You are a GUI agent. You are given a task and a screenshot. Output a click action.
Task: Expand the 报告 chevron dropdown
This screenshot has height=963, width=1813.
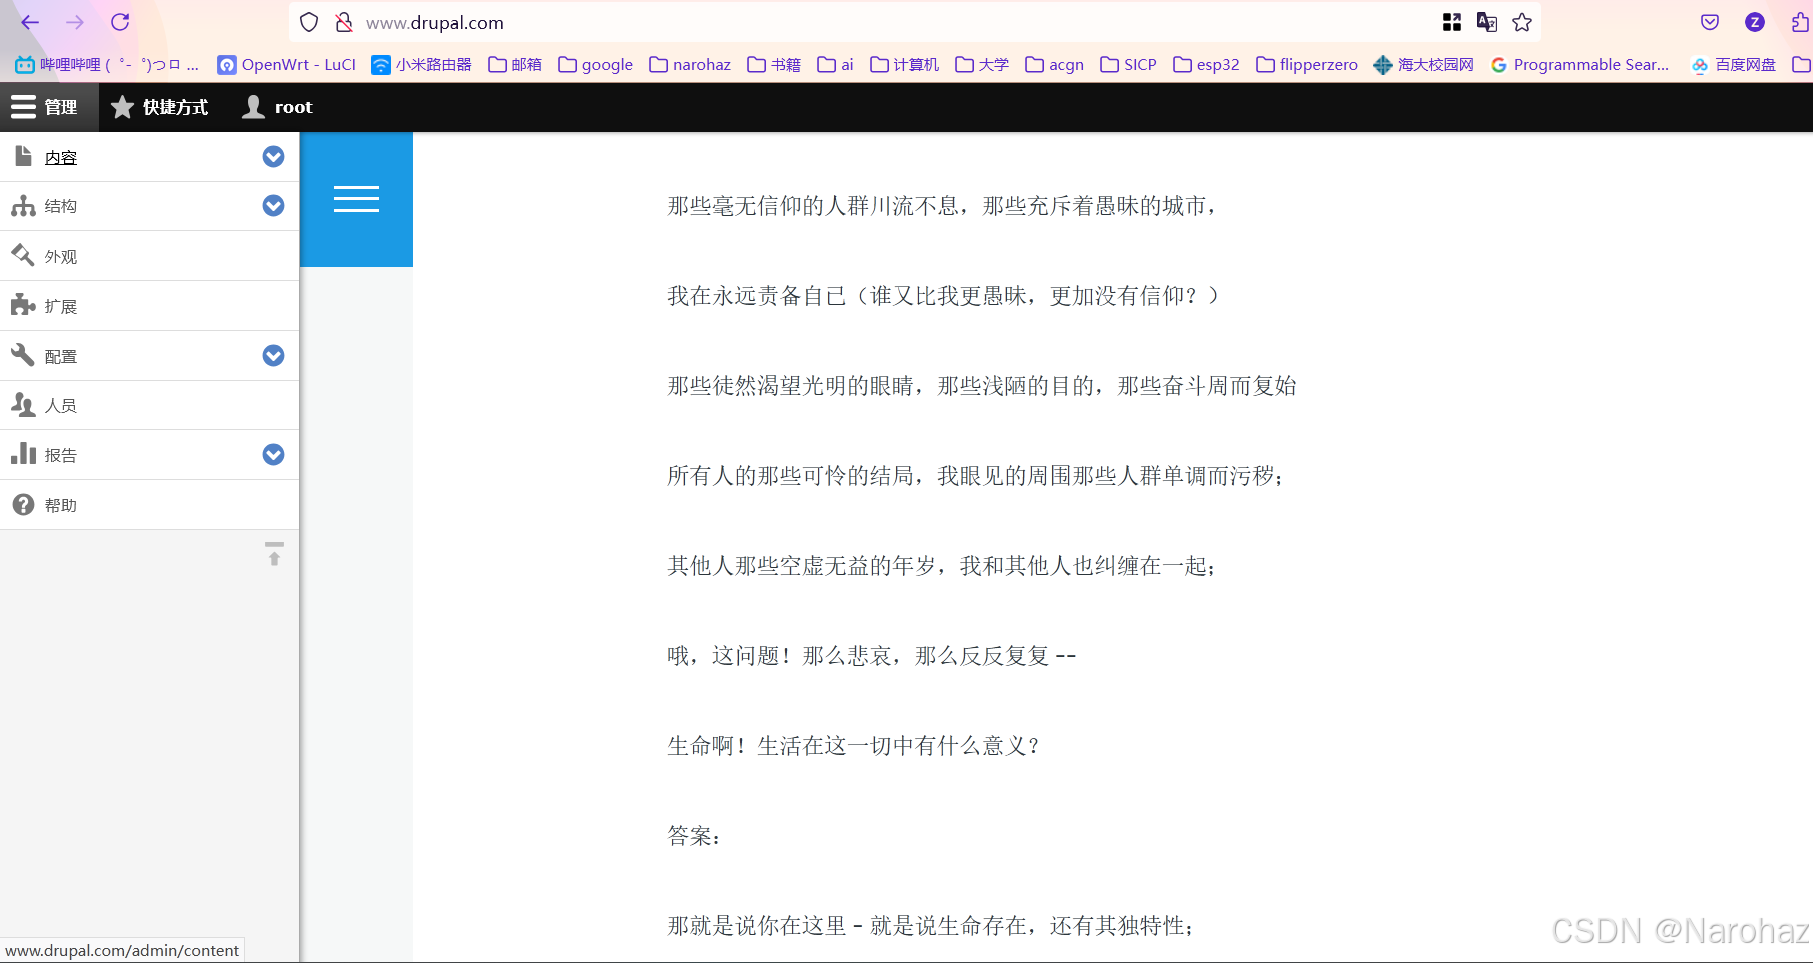click(x=273, y=454)
